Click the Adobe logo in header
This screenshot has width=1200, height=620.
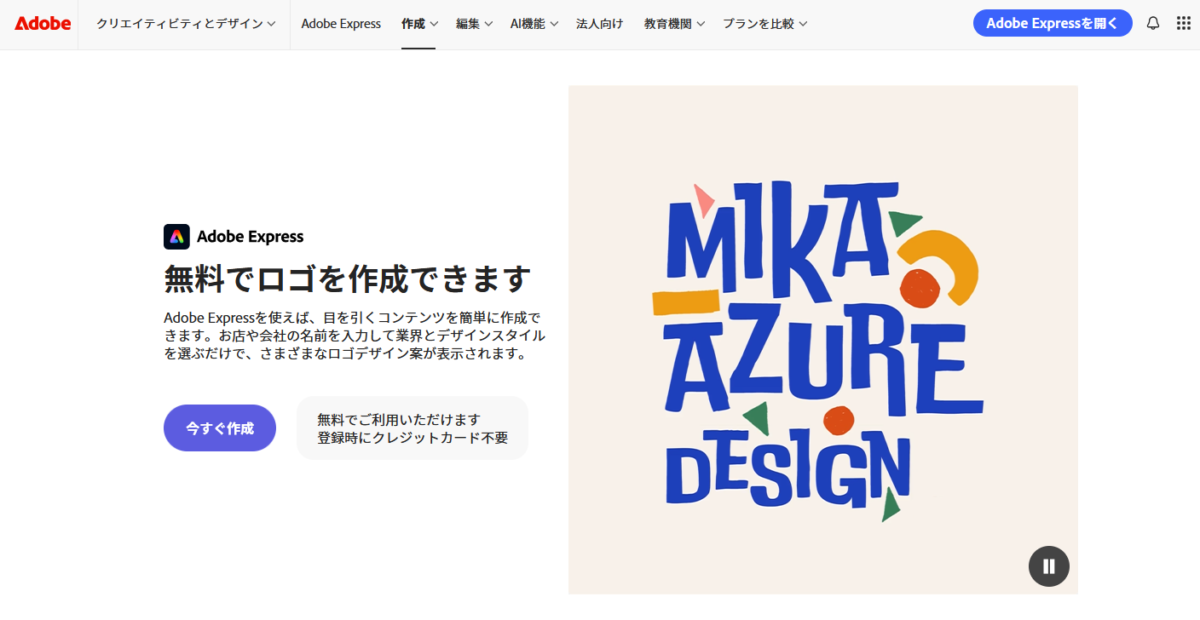(x=43, y=23)
